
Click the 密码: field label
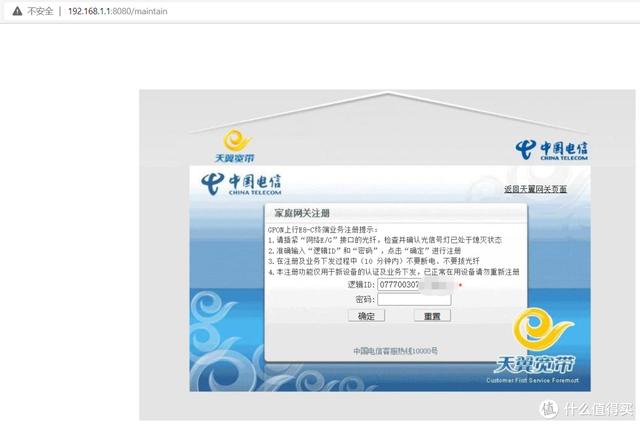click(x=365, y=300)
